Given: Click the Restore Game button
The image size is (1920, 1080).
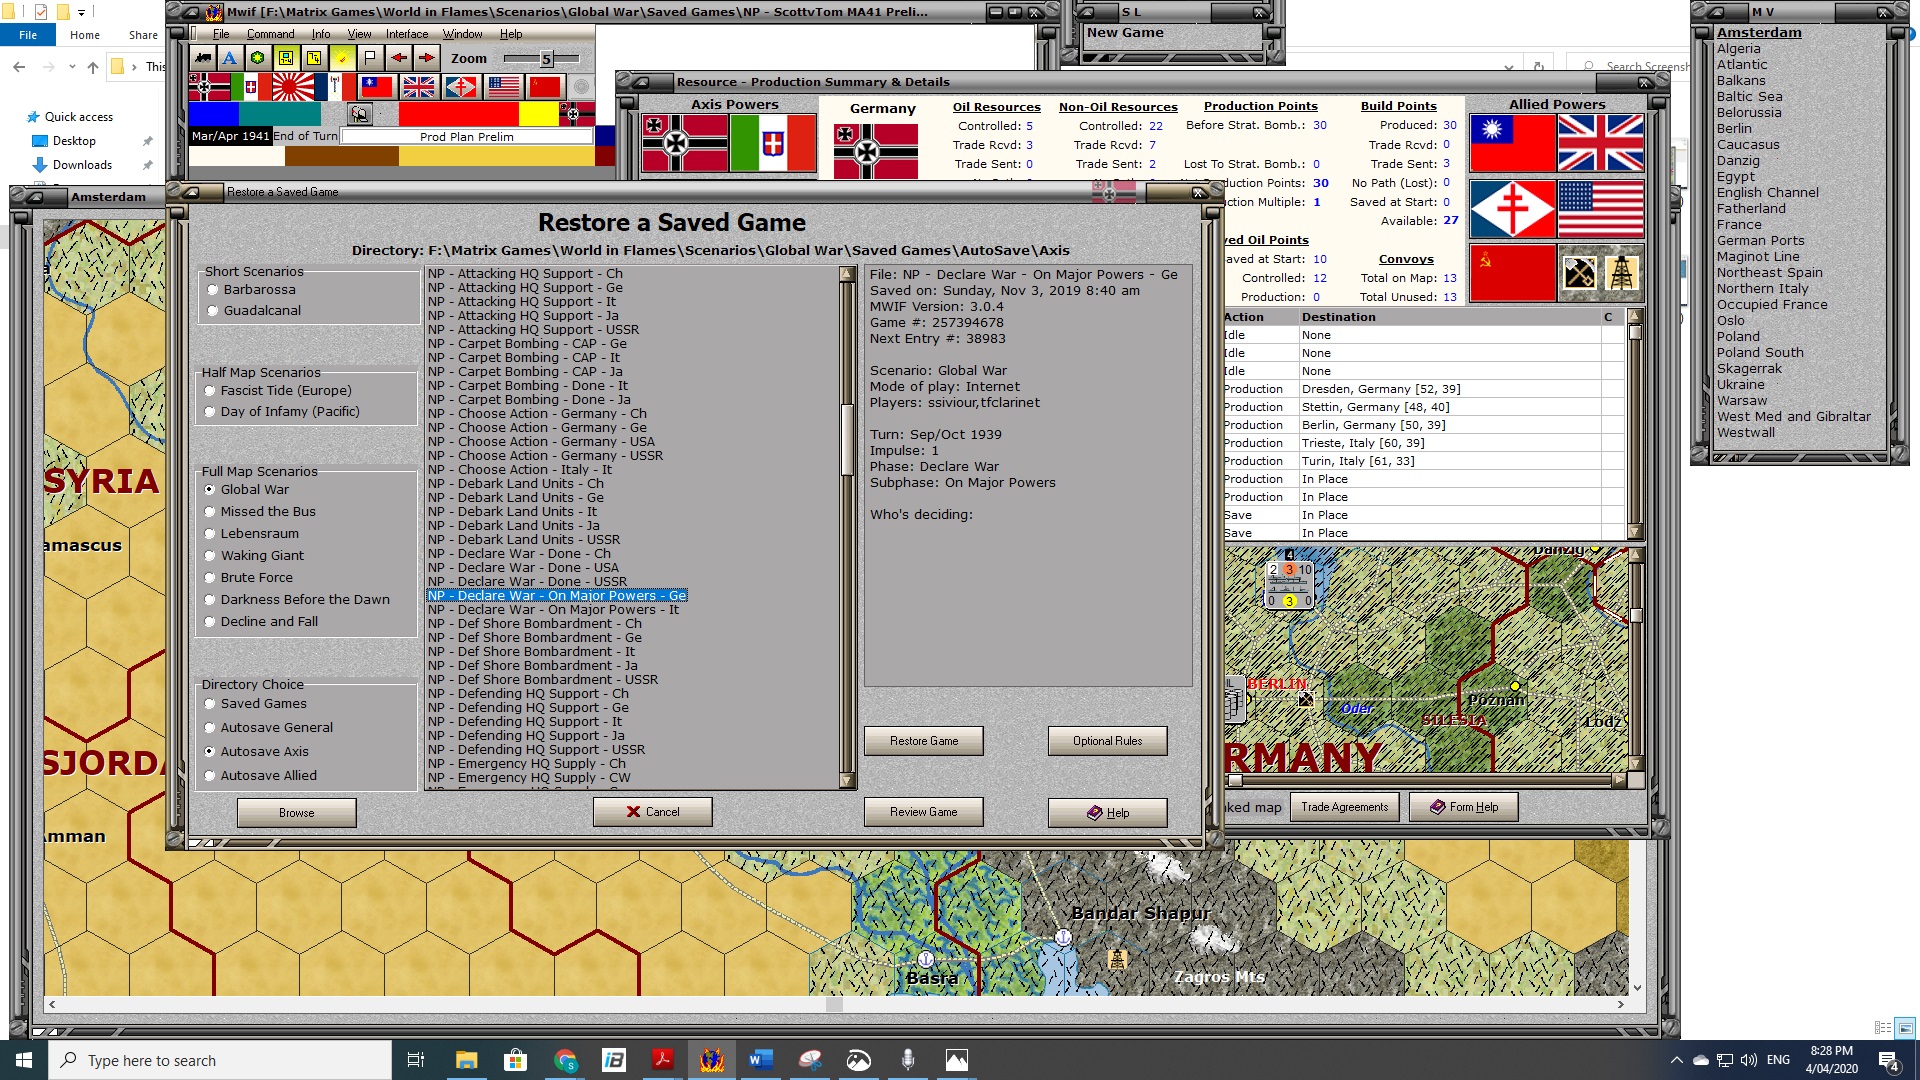Looking at the screenshot, I should (924, 741).
